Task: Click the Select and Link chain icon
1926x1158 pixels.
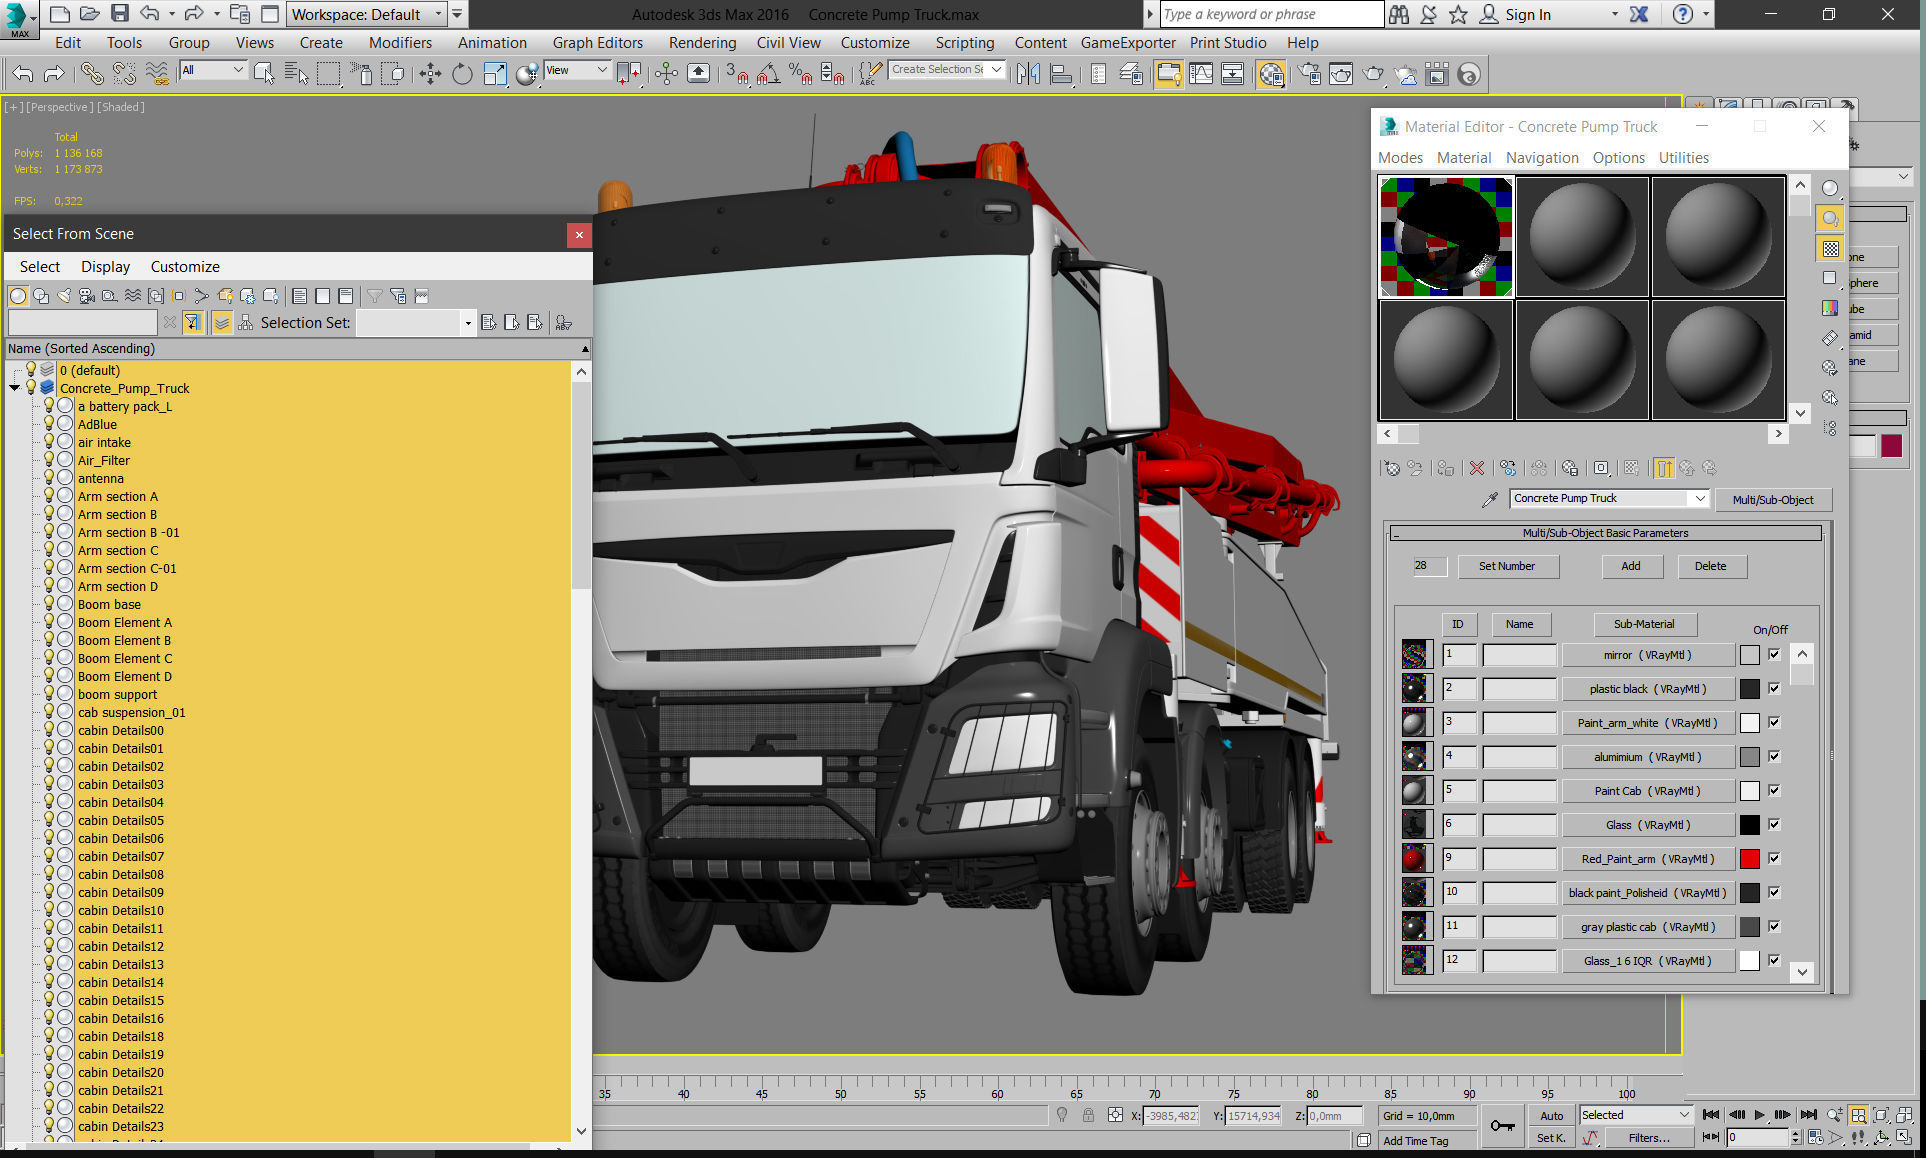Action: coord(91,74)
